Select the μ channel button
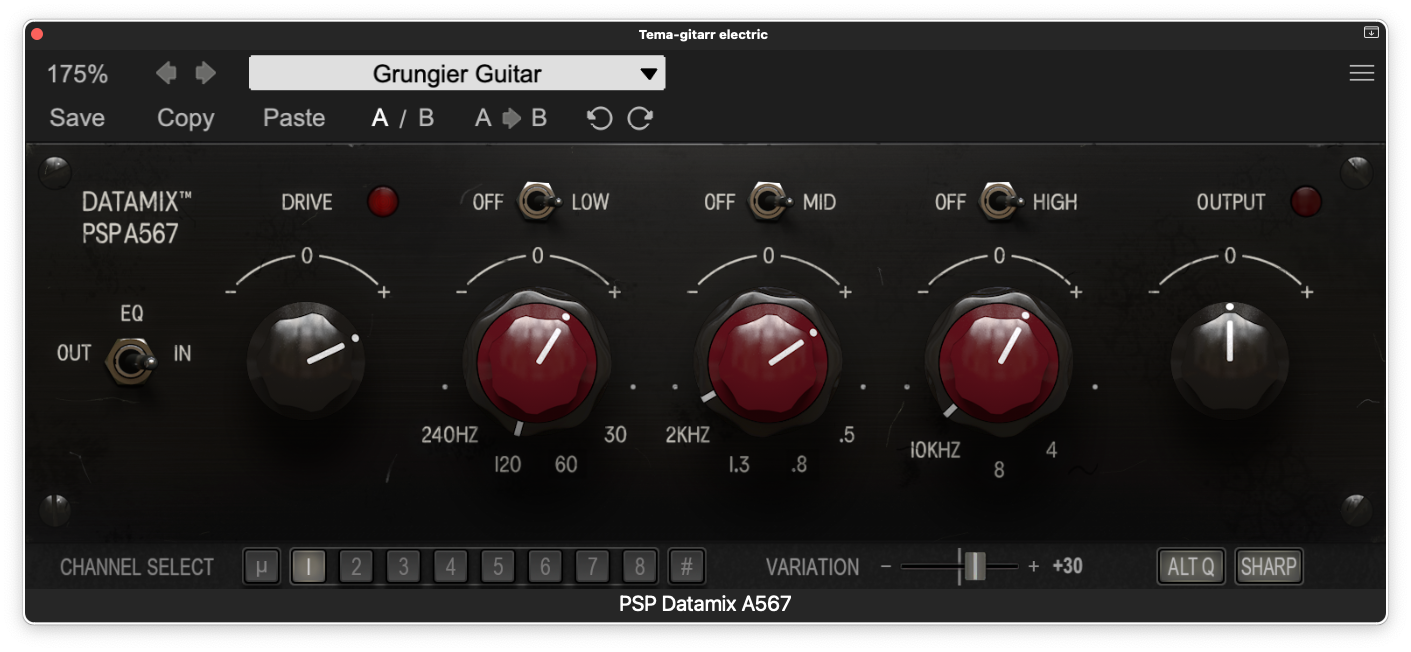The height and width of the screenshot is (652, 1411). [x=262, y=567]
